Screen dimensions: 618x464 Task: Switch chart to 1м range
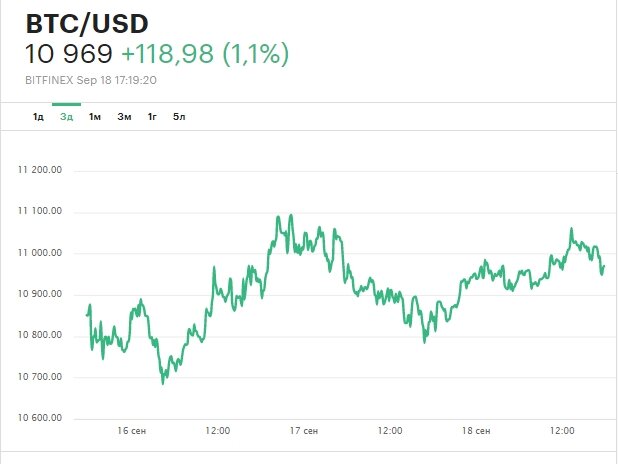95,117
